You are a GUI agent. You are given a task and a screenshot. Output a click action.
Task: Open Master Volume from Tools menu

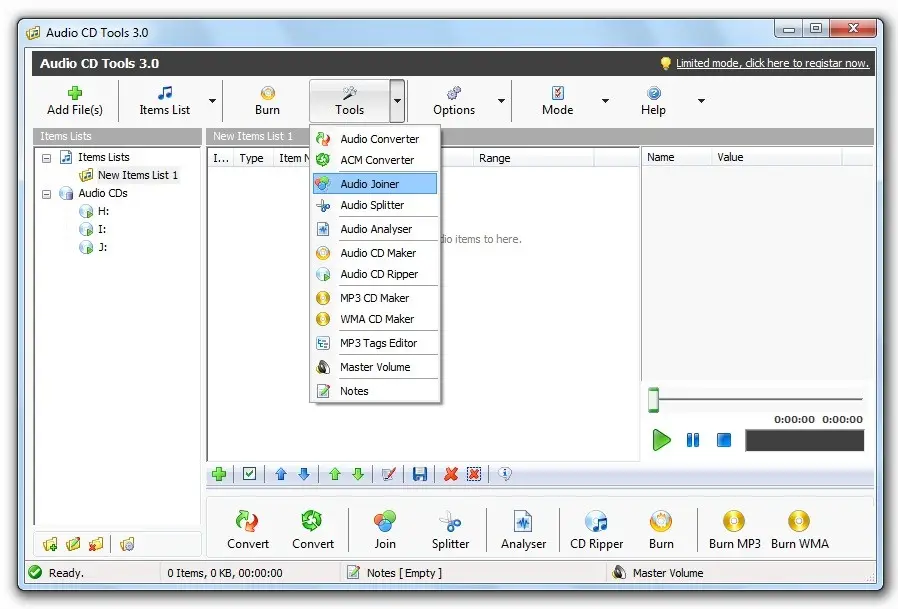point(375,367)
